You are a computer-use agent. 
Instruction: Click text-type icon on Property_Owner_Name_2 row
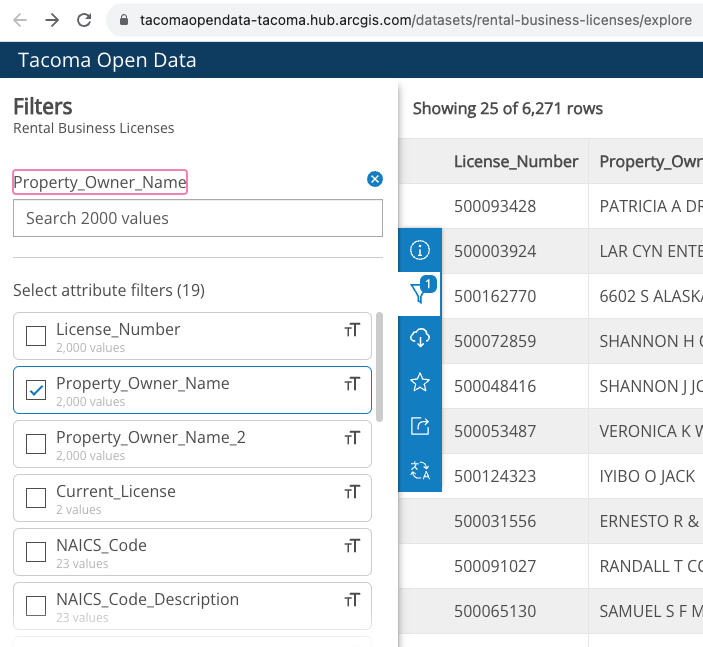pyautogui.click(x=352, y=438)
